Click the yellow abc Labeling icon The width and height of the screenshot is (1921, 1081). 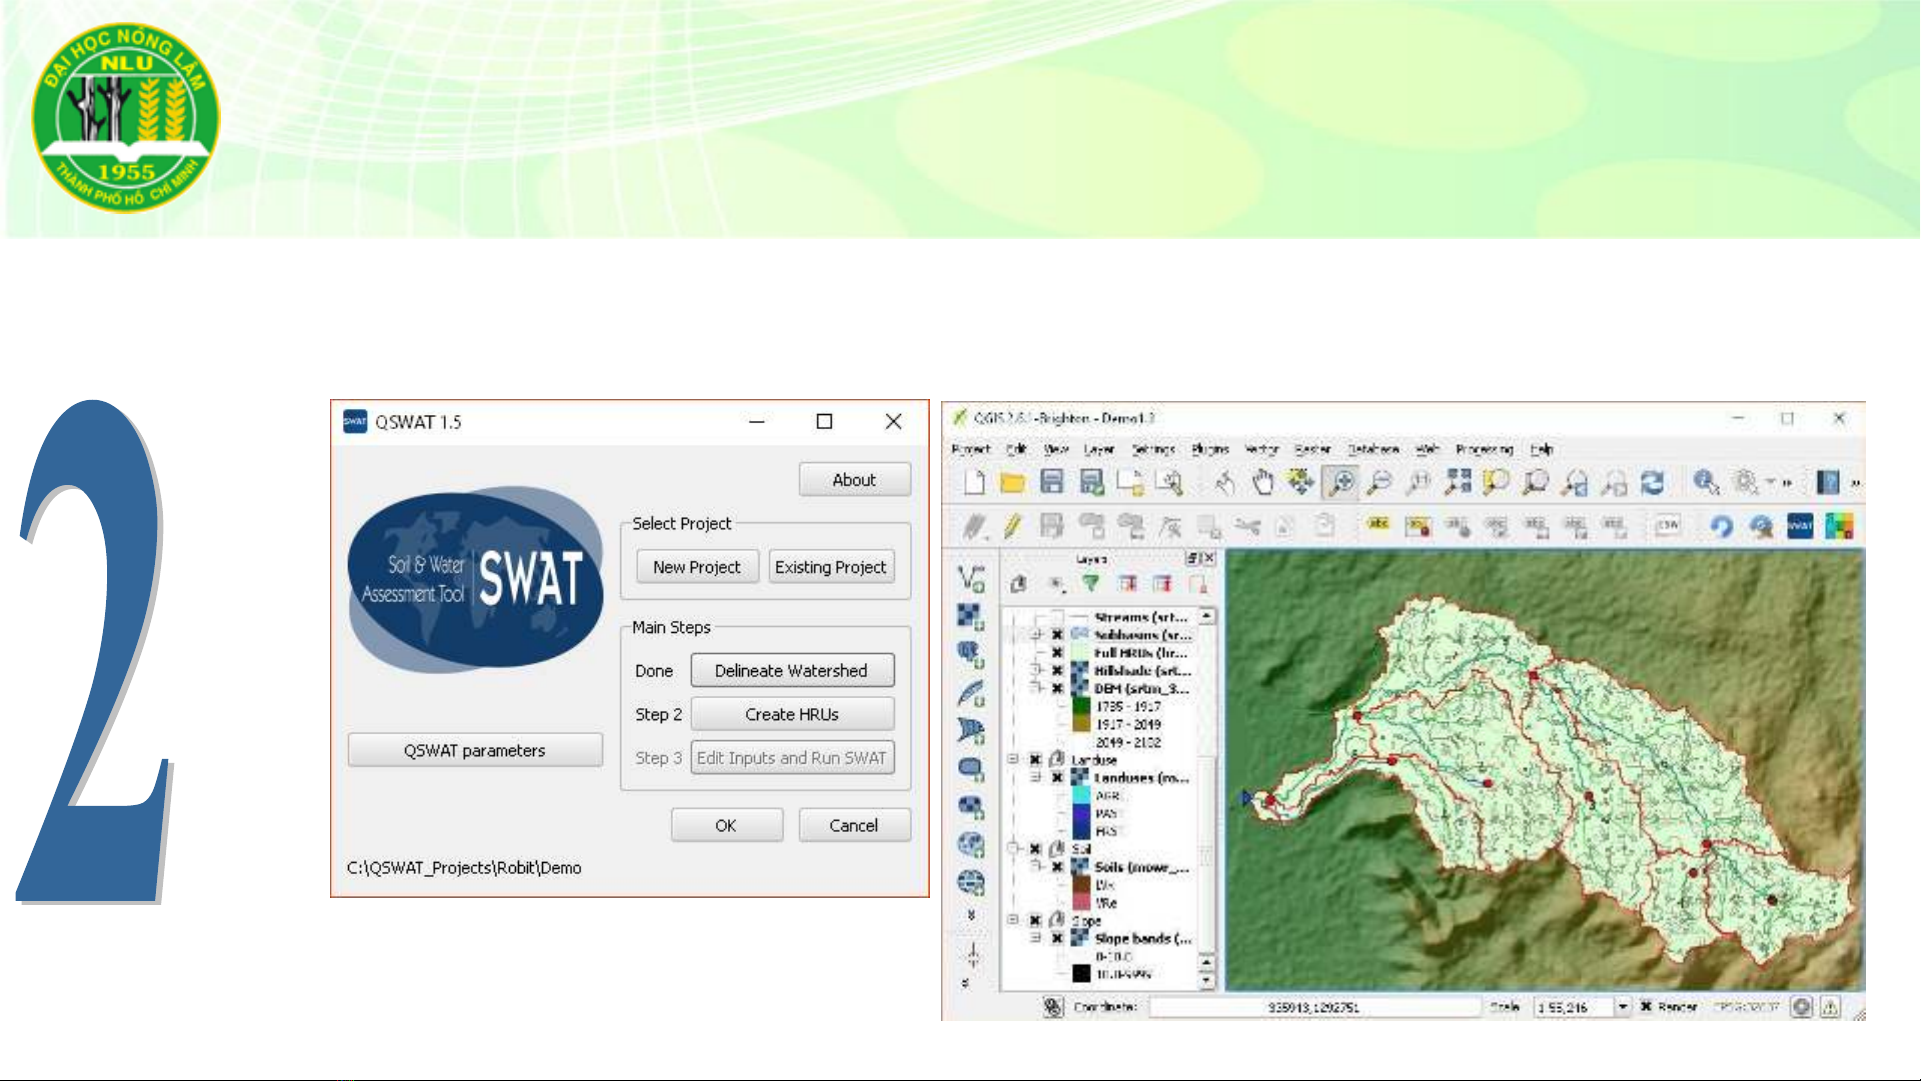1378,524
